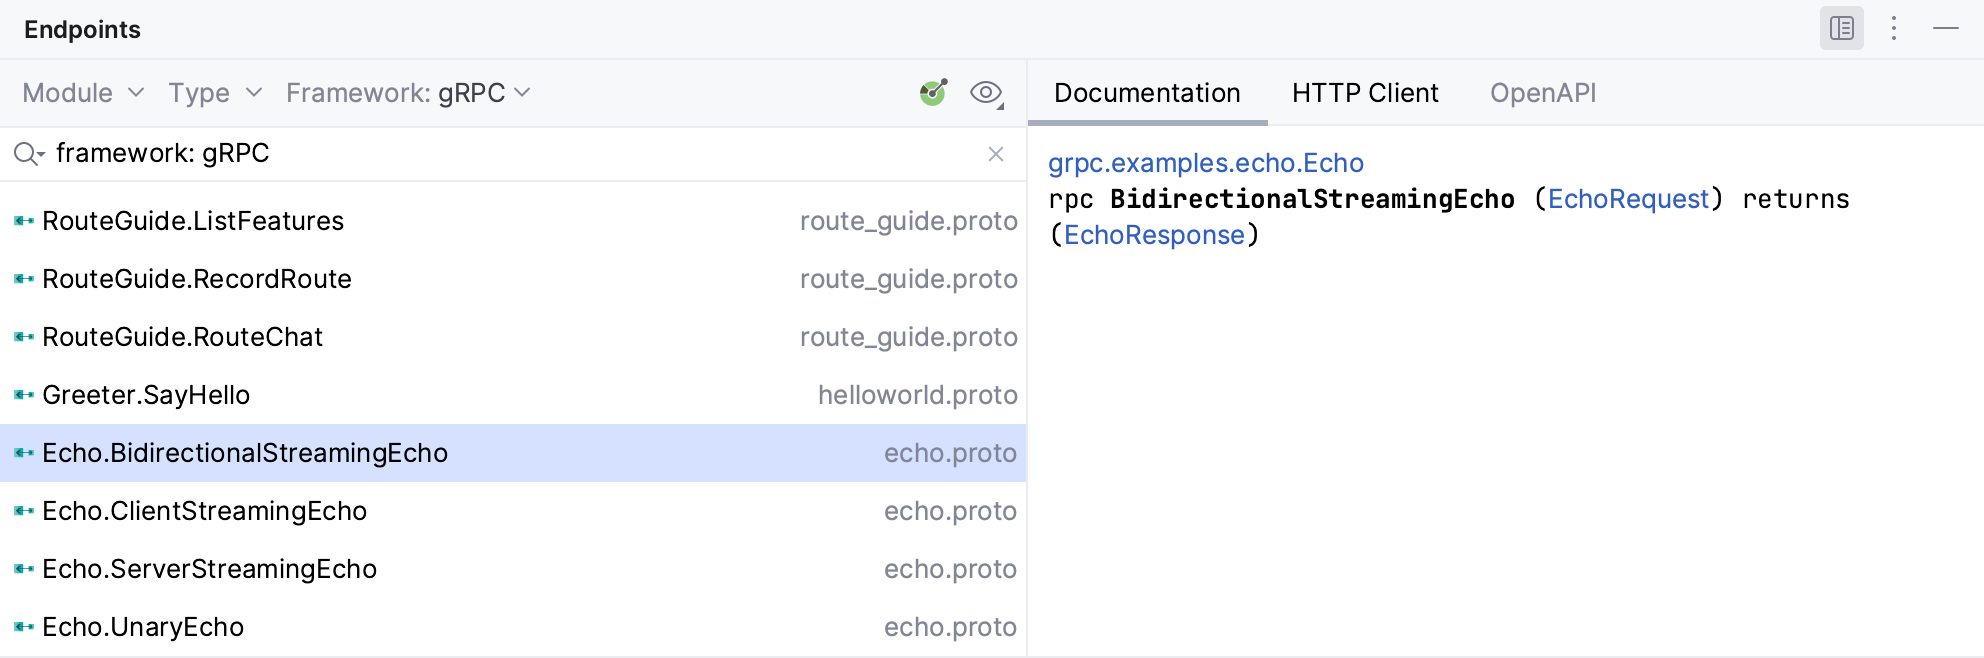Click the endpoint icon beside Greeter.SayHello

pos(24,395)
